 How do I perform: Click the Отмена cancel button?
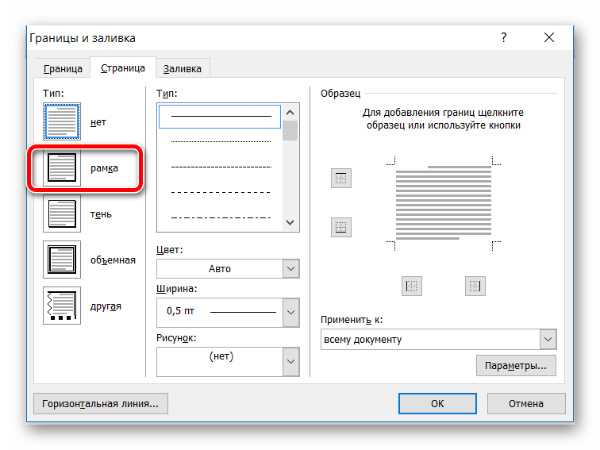526,404
